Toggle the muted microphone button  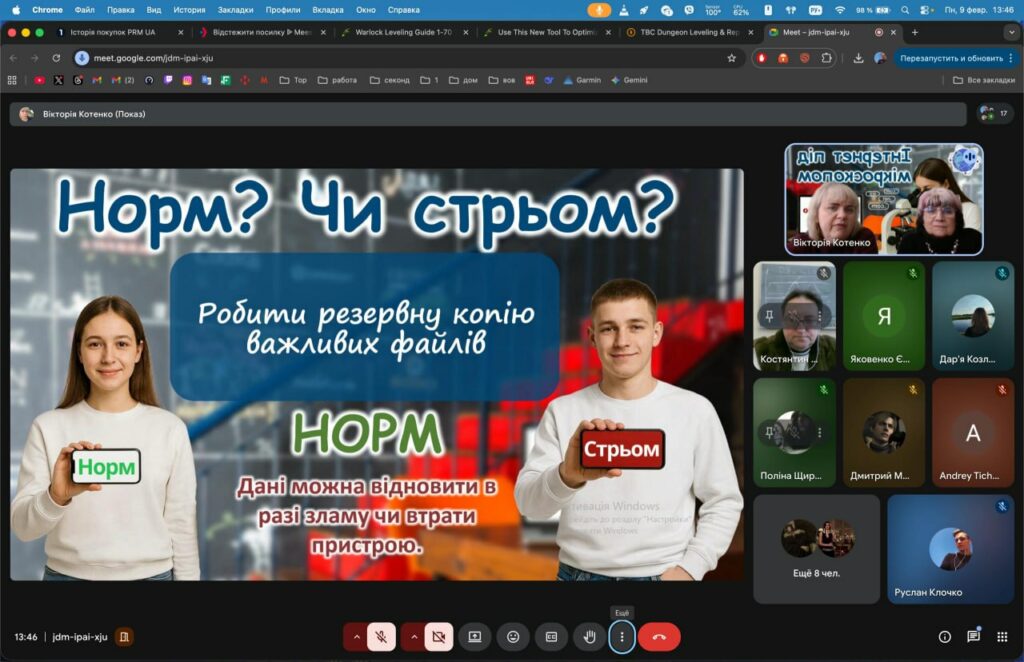381,637
